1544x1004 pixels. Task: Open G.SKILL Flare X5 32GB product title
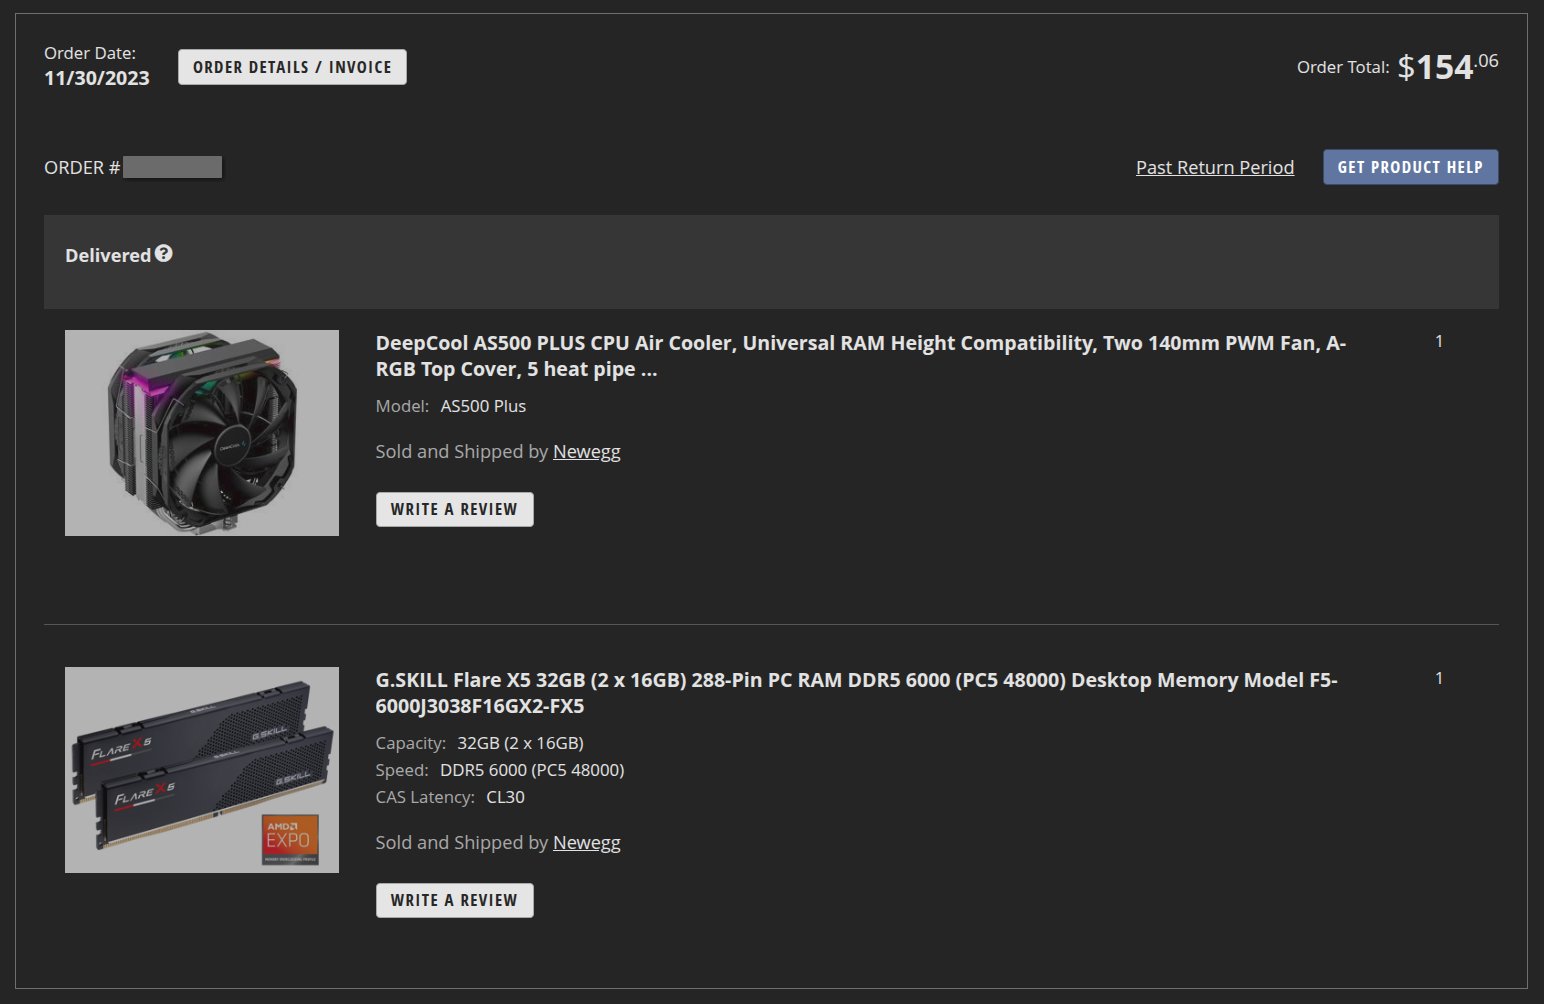tap(856, 693)
